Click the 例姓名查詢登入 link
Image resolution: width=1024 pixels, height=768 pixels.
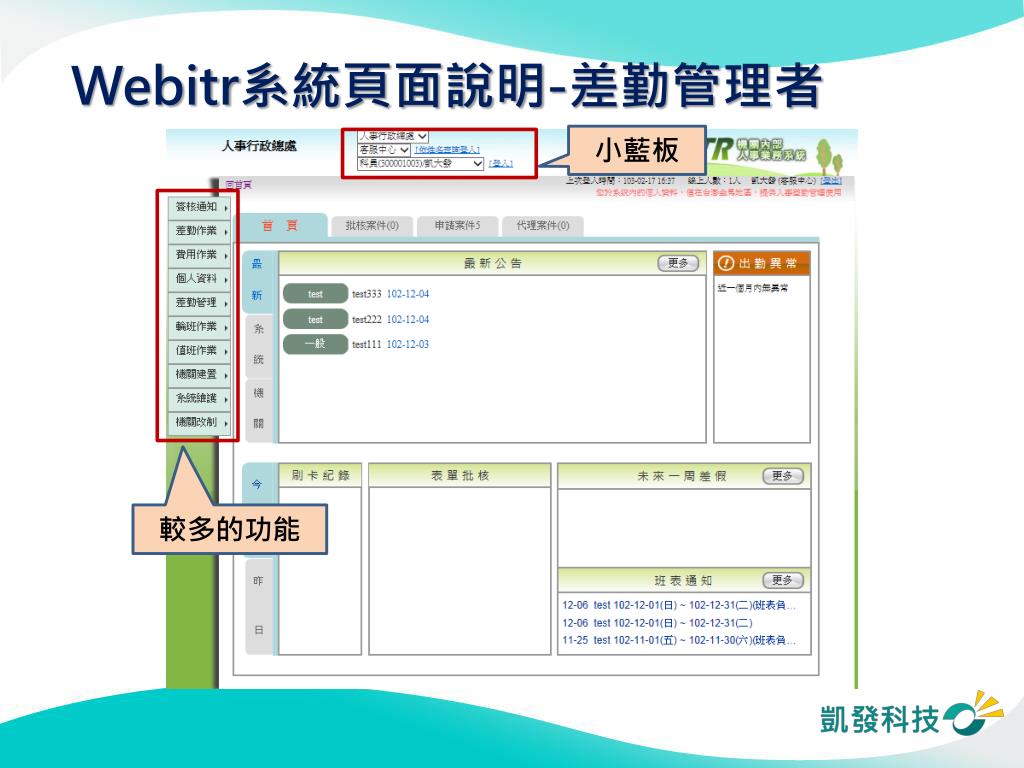point(447,150)
